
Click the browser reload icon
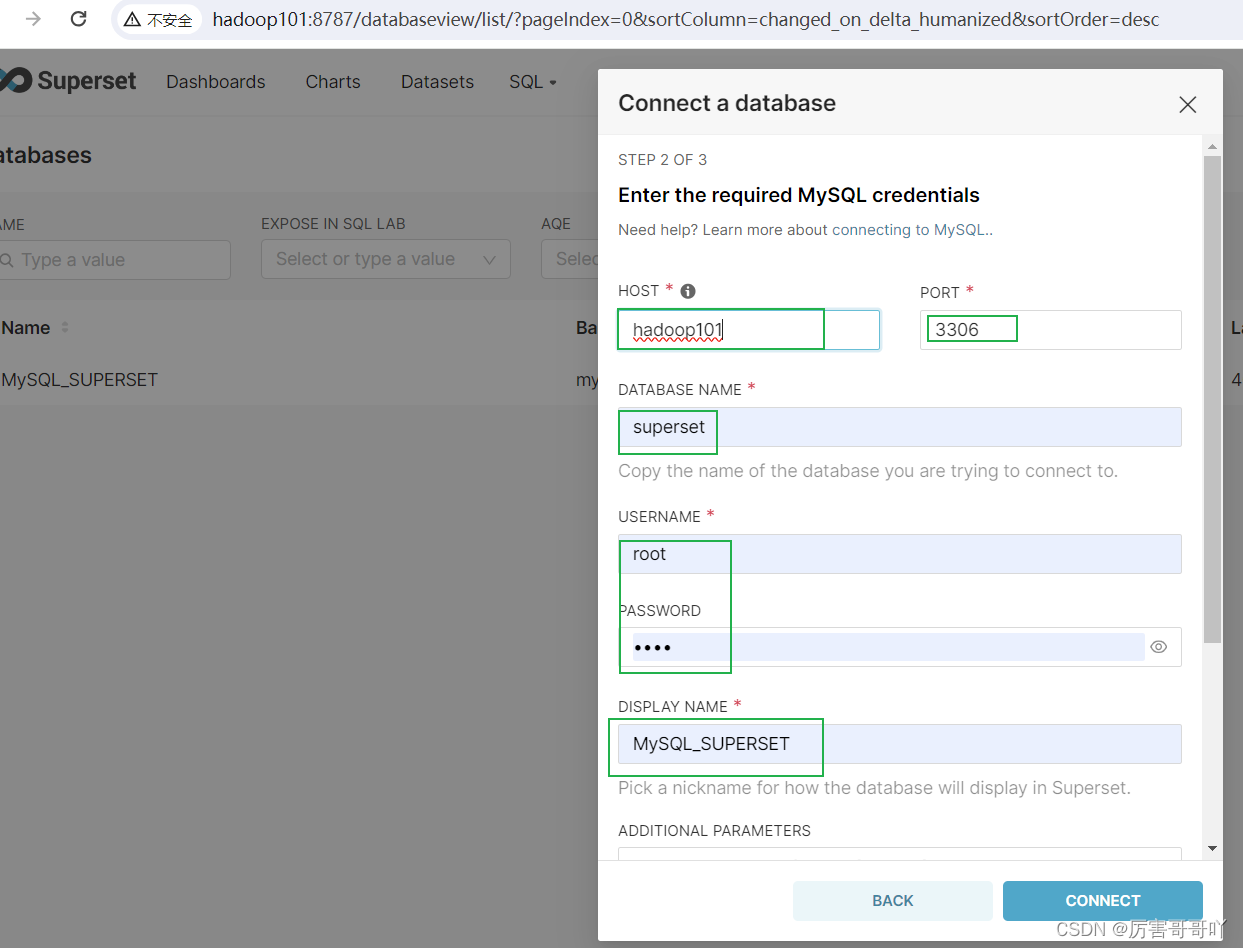click(79, 19)
